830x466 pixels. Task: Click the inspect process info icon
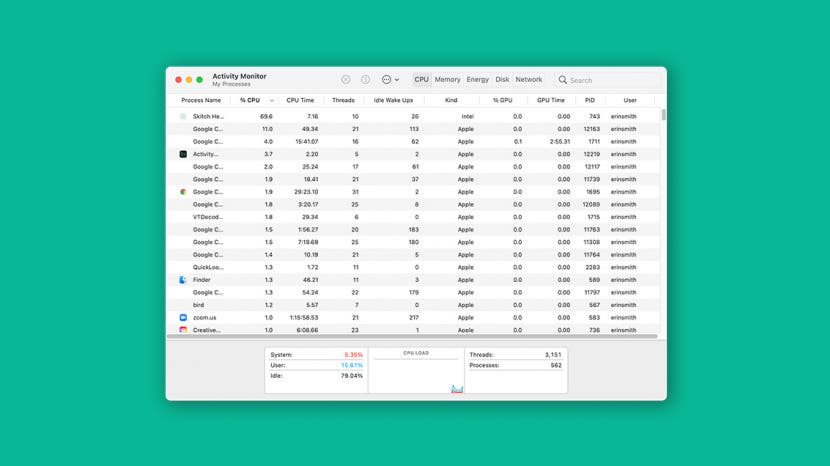click(x=365, y=79)
